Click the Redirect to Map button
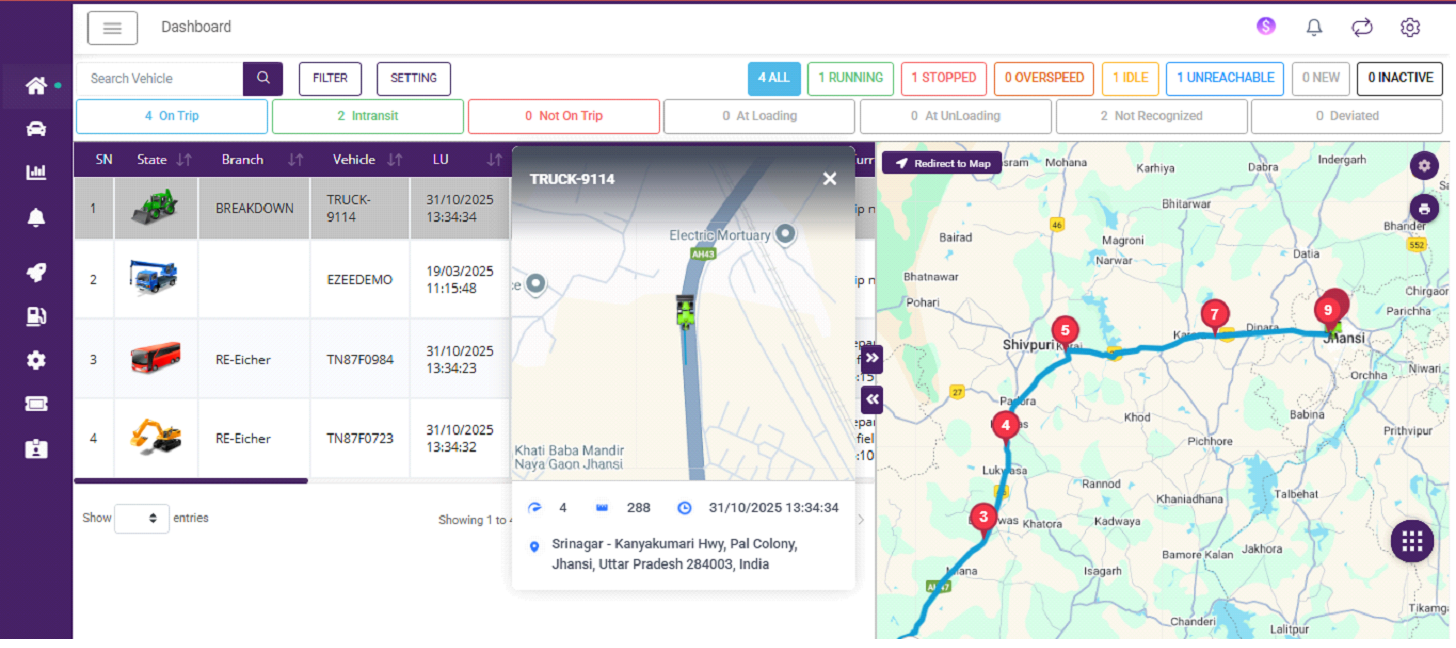Screen dimensions: 1456x648 pos(941,162)
